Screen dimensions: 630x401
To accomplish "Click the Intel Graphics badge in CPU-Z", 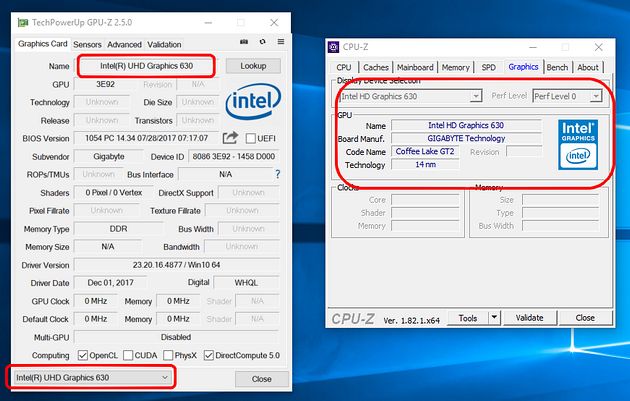I will 578,145.
